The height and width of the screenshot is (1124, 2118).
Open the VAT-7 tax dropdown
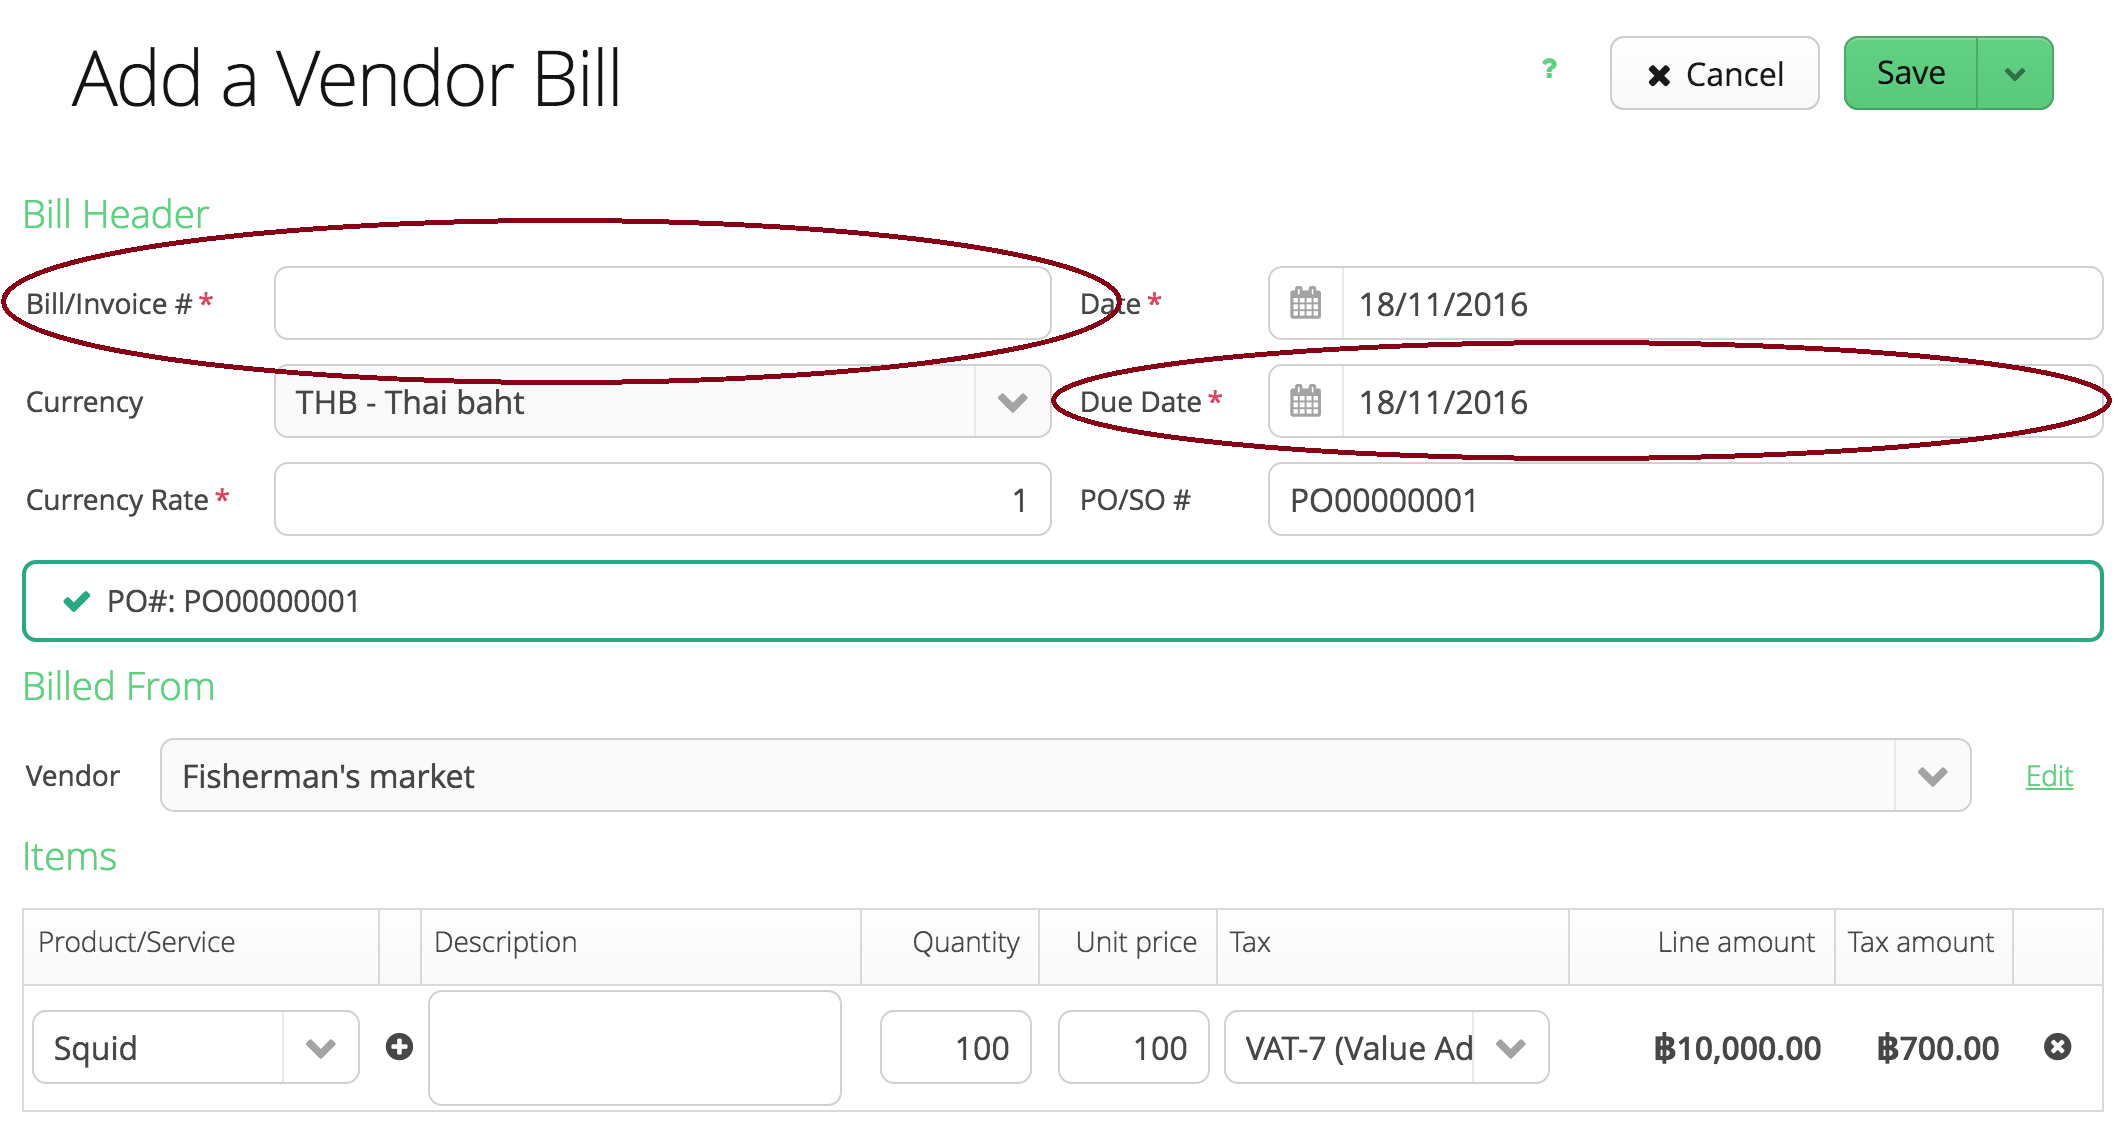[x=1510, y=1048]
